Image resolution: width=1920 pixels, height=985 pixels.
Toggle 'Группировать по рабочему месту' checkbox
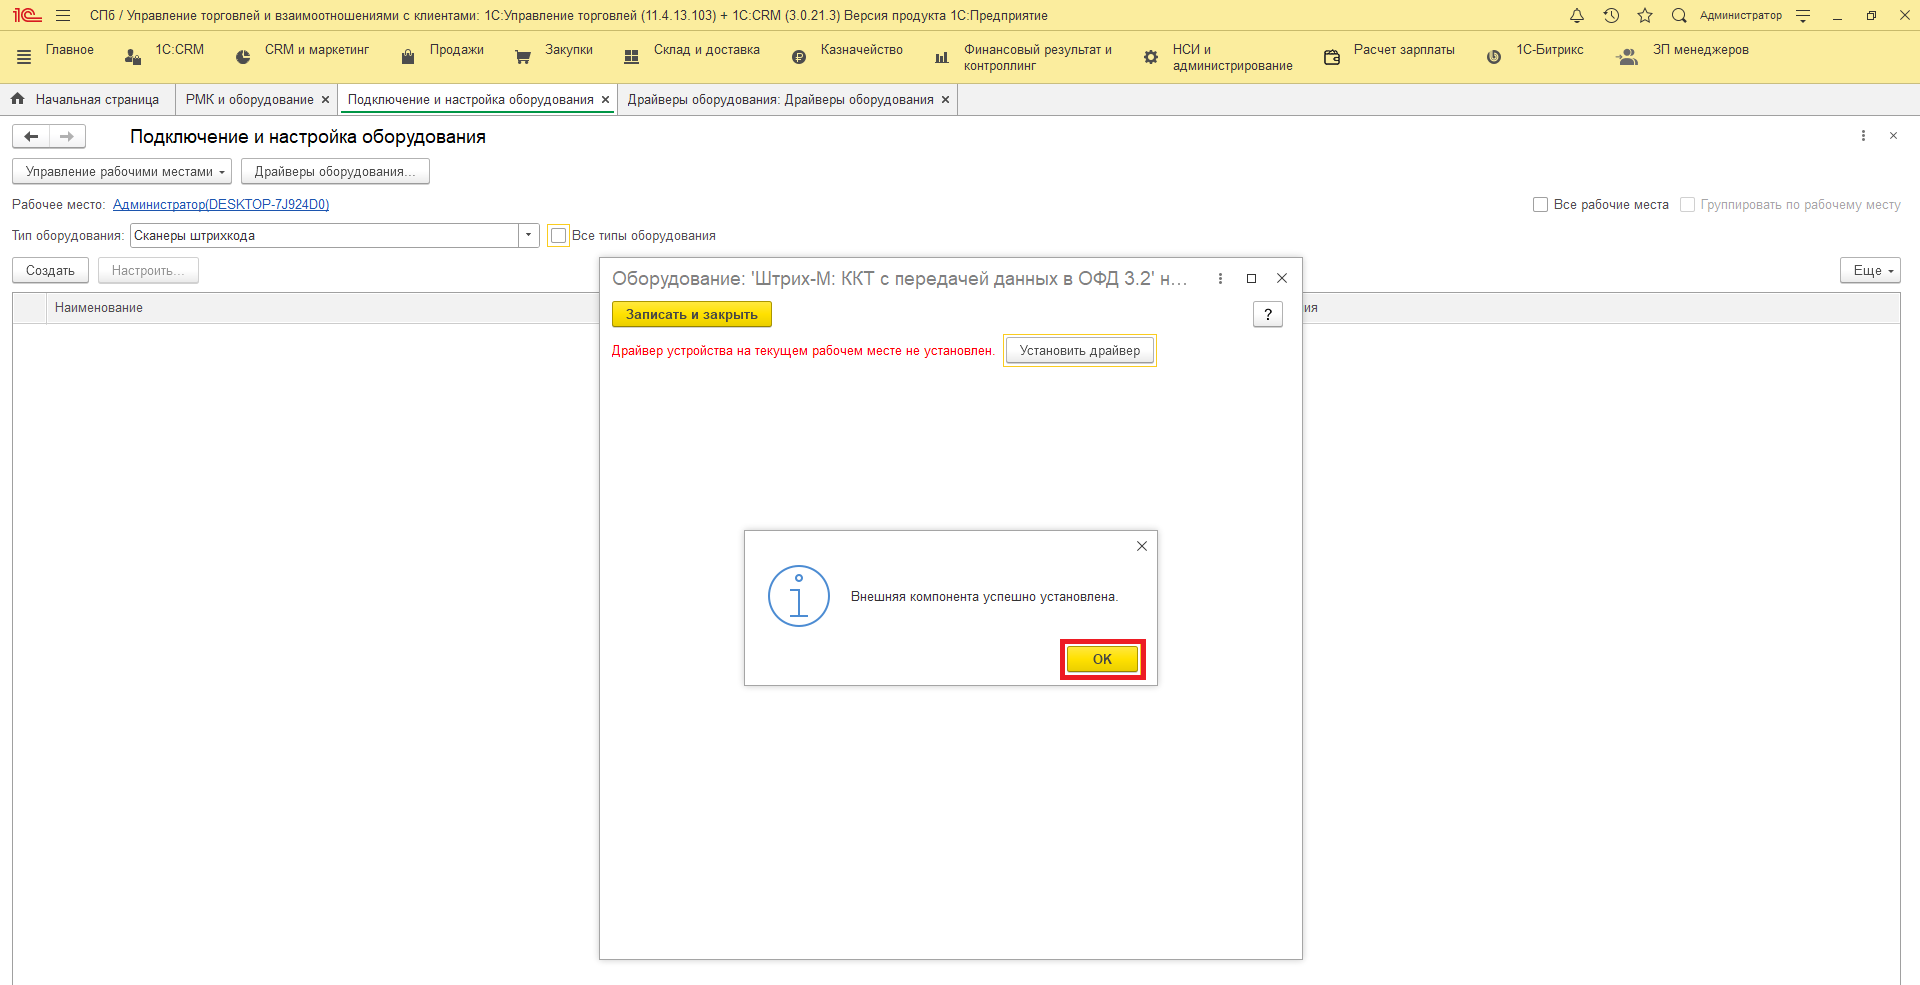pos(1687,205)
